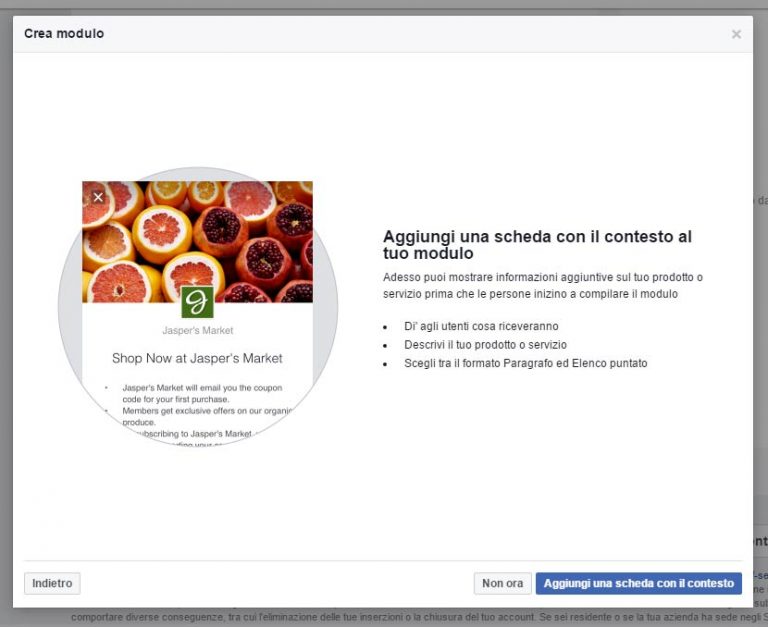Click bullet 'Descrivi il tuo prodotto o servizio'

[x=485, y=345]
